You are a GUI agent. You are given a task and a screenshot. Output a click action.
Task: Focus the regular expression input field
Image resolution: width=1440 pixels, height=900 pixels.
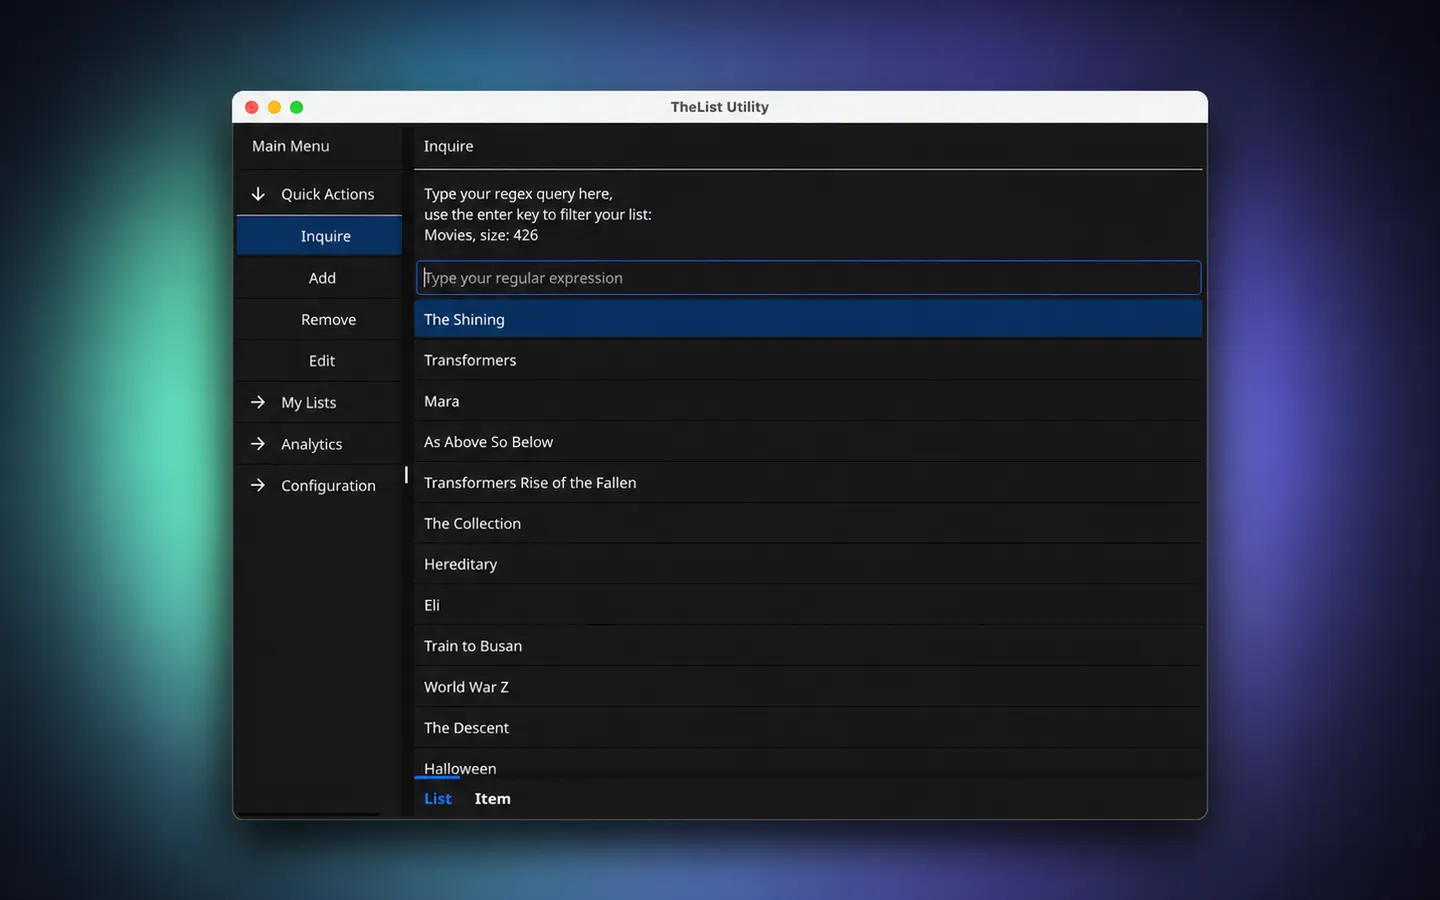point(808,278)
